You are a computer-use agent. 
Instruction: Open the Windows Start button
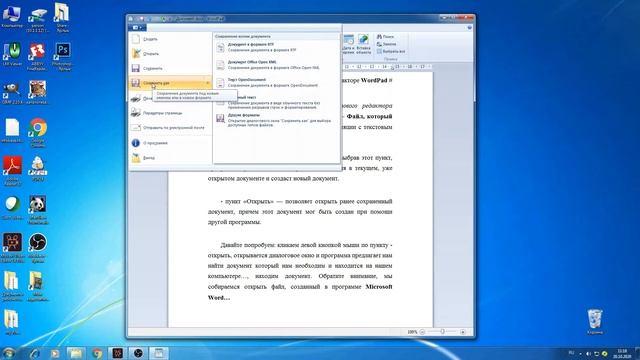point(9,353)
